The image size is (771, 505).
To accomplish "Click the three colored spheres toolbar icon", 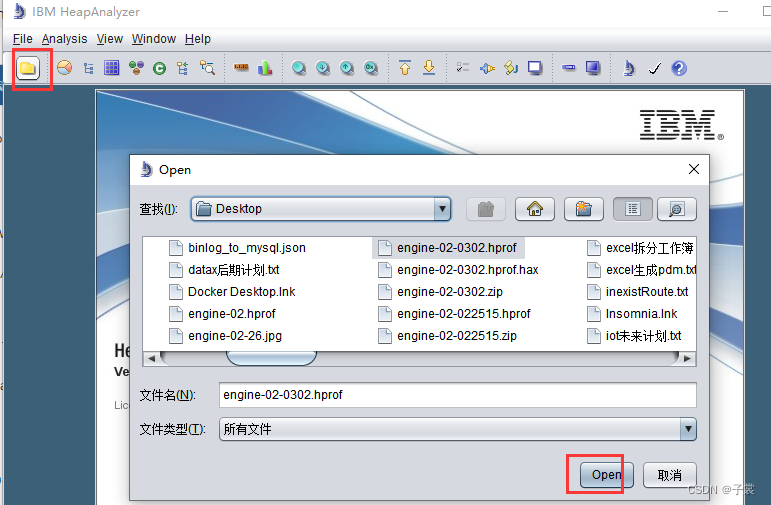I will (x=136, y=68).
